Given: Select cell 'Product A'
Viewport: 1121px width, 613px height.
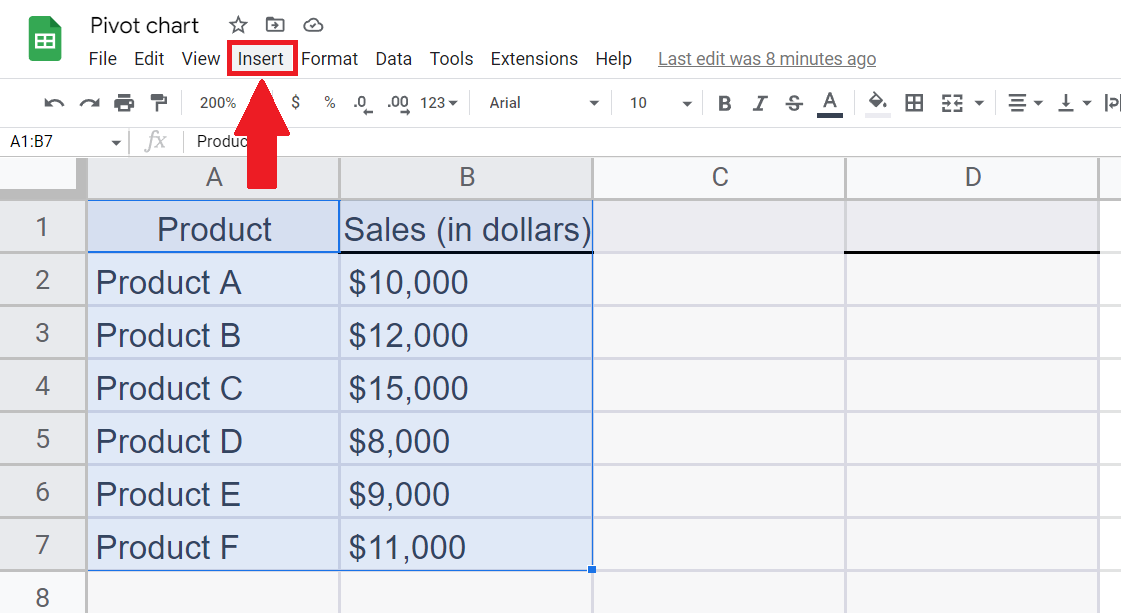Looking at the screenshot, I should [x=213, y=280].
